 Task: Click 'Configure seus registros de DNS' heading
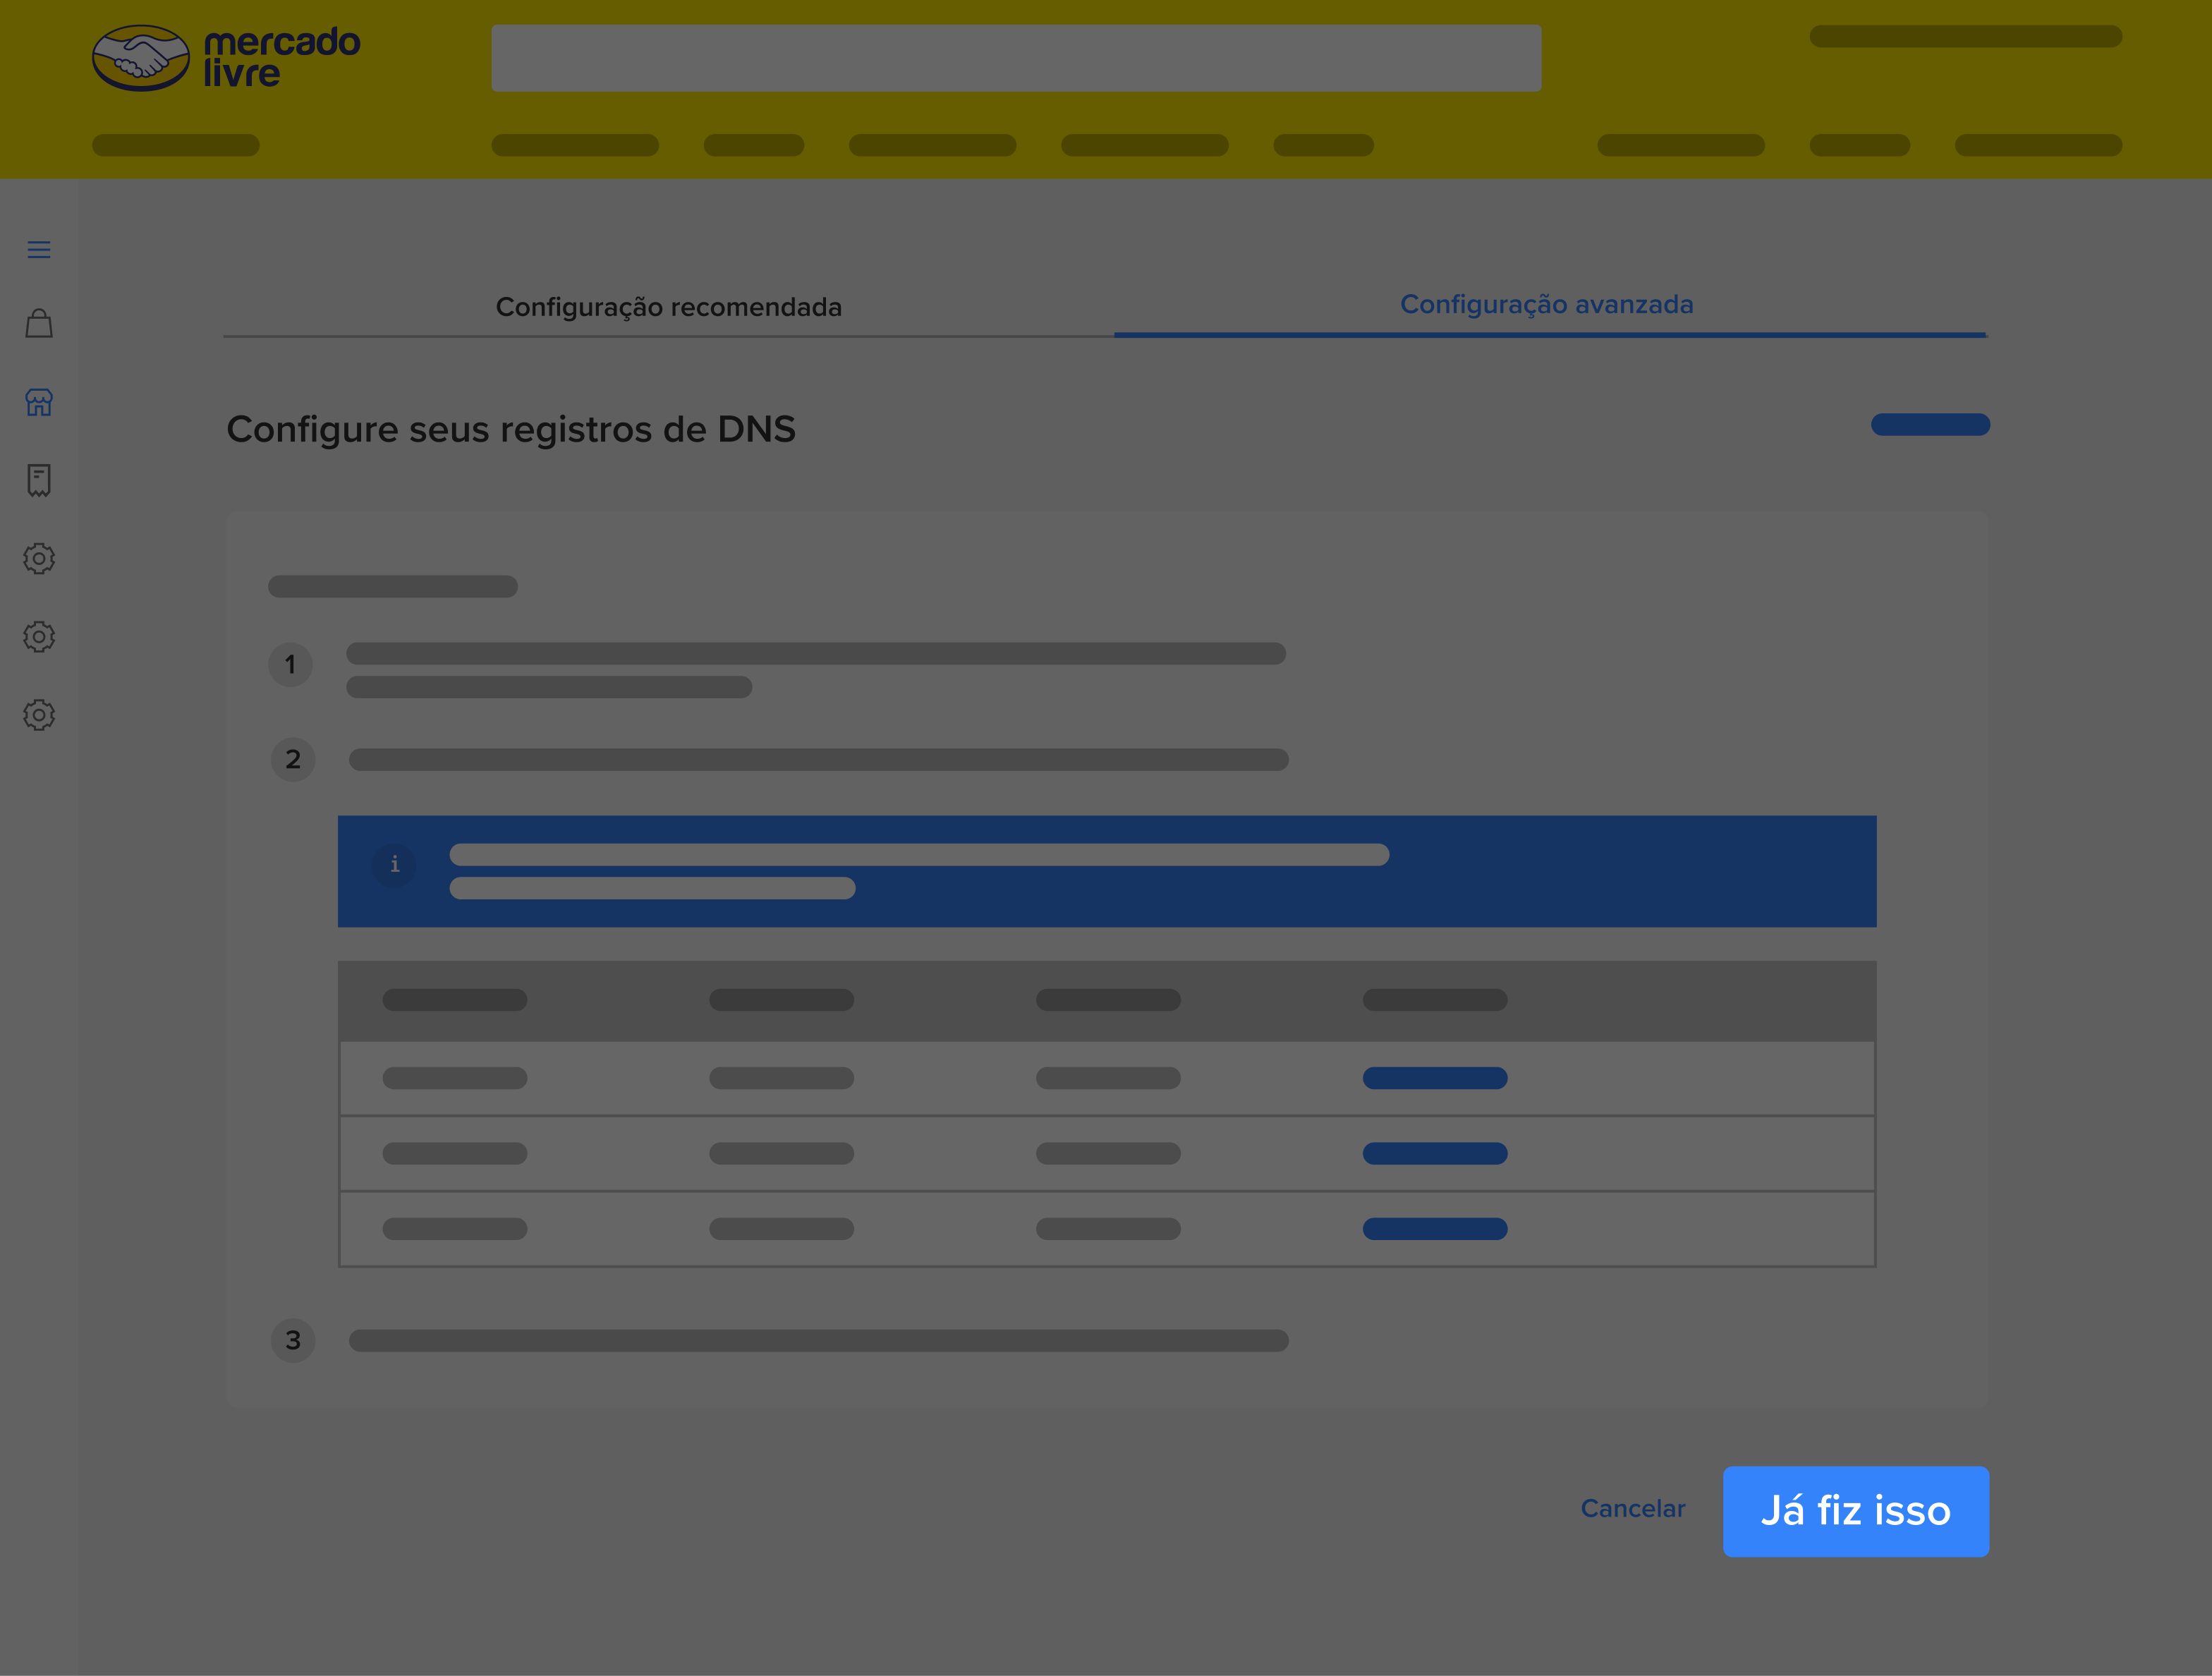pos(511,430)
